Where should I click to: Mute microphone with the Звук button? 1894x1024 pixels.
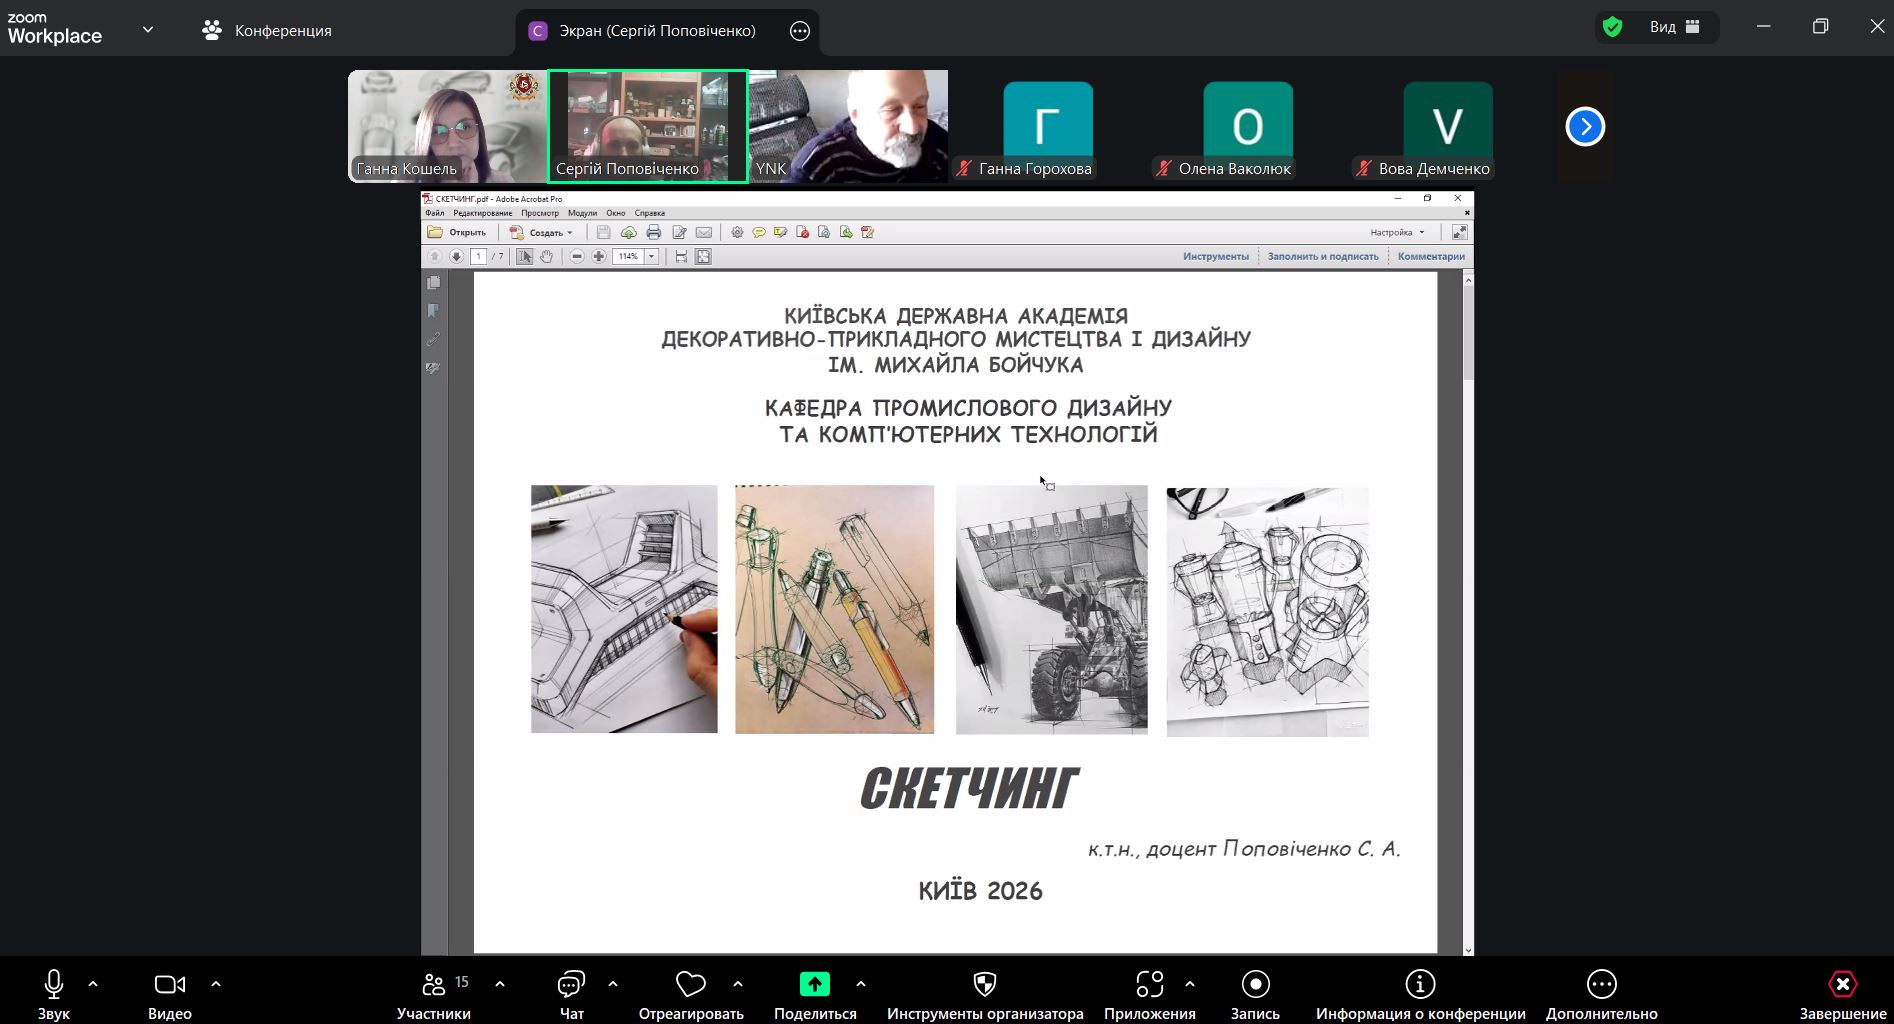[54, 985]
